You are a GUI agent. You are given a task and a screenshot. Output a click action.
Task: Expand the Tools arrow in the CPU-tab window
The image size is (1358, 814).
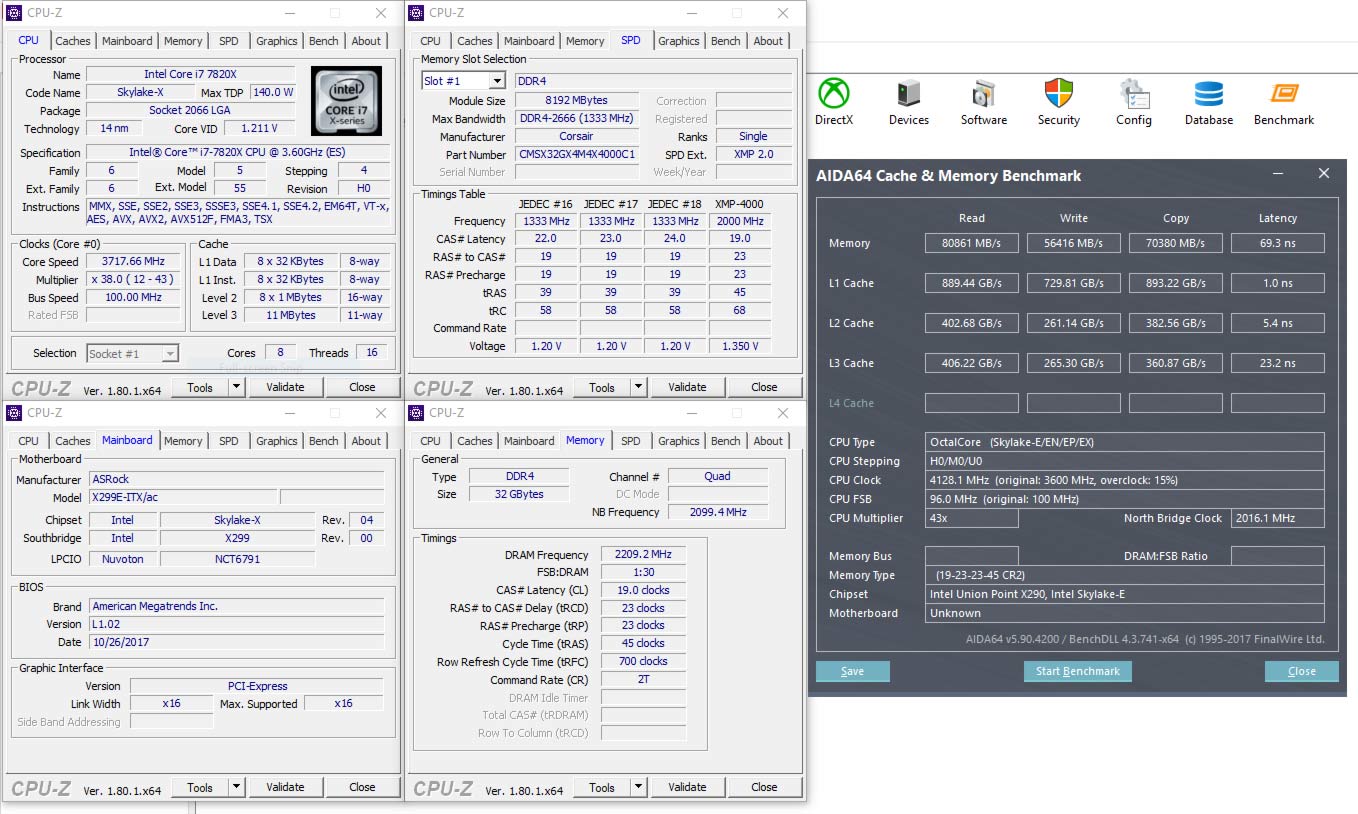236,387
